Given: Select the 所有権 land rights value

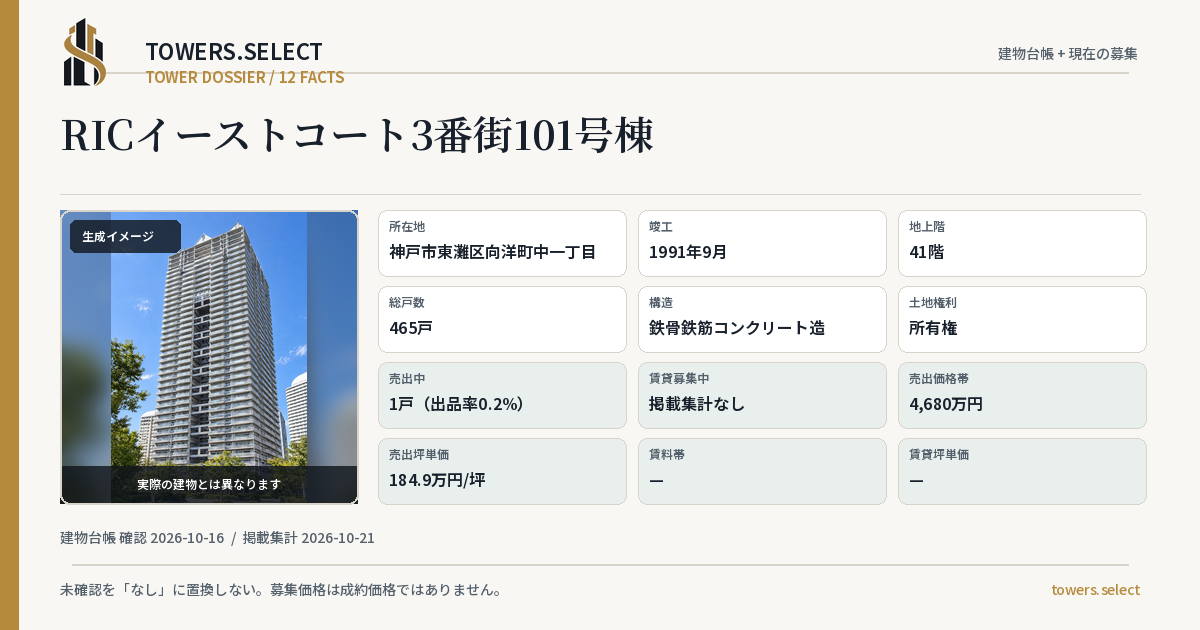Looking at the screenshot, I should tap(934, 328).
